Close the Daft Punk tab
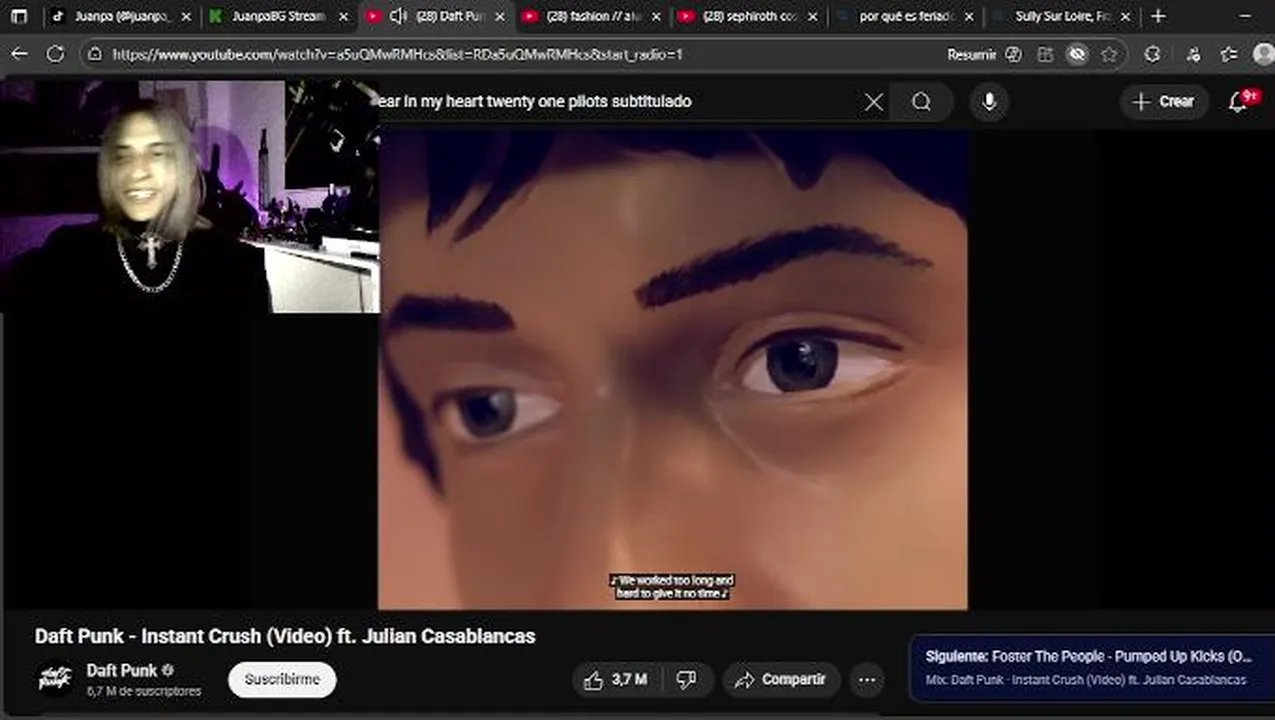This screenshot has width=1275, height=720. point(500,16)
